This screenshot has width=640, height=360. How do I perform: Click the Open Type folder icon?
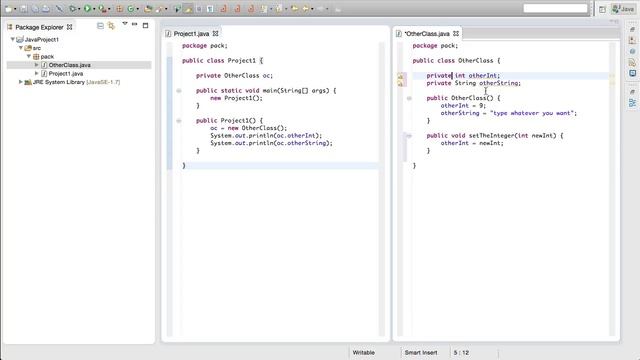148,9
